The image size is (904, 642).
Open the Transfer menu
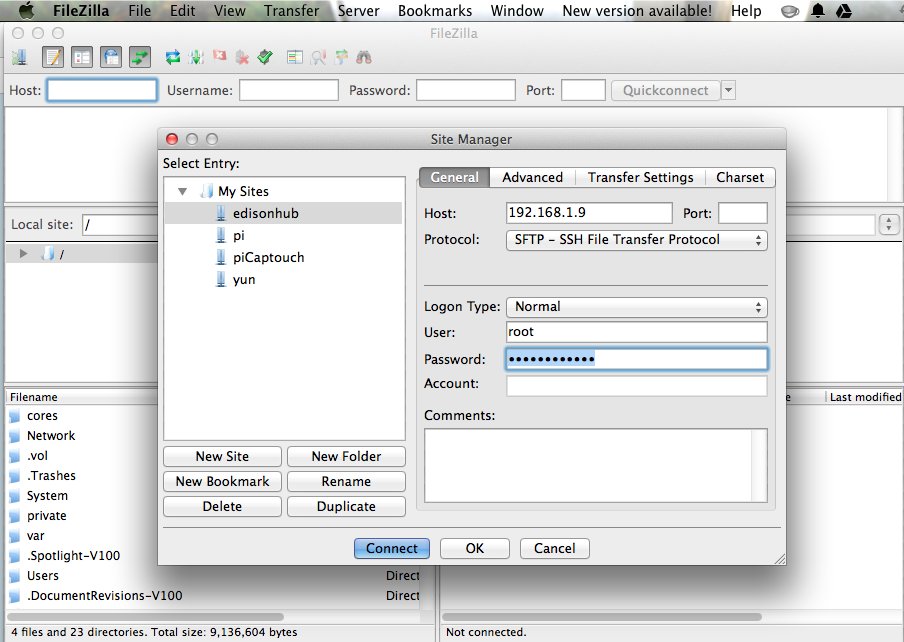(291, 10)
